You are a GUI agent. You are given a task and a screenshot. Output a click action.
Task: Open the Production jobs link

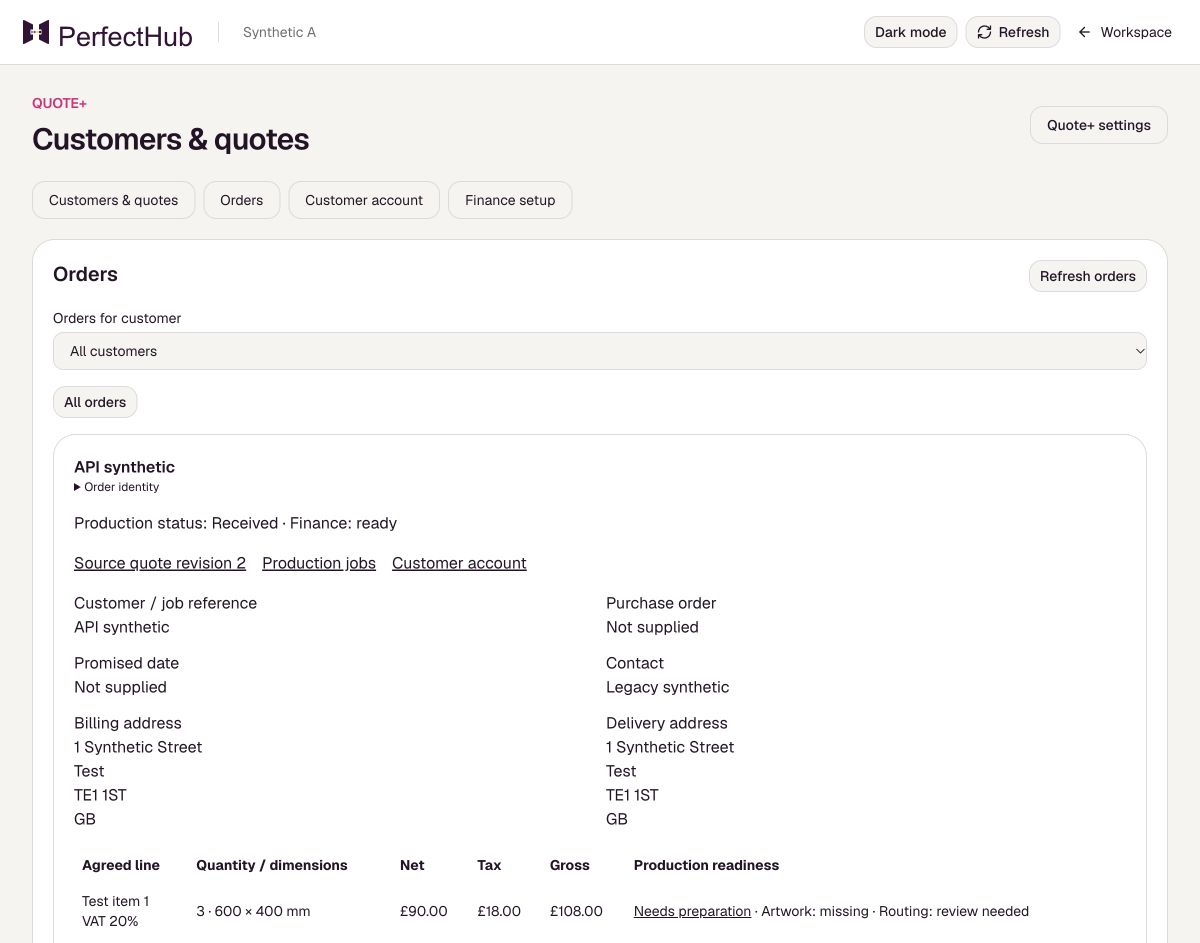(x=319, y=563)
